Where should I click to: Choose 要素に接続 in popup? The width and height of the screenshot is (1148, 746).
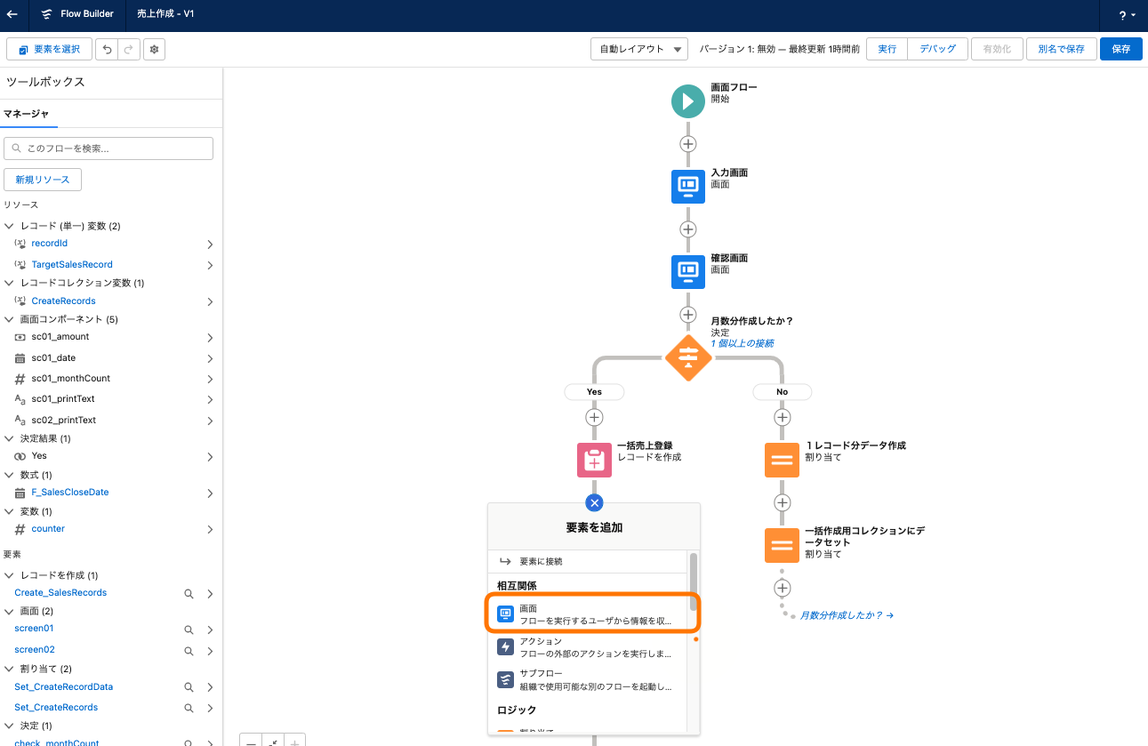(x=589, y=562)
